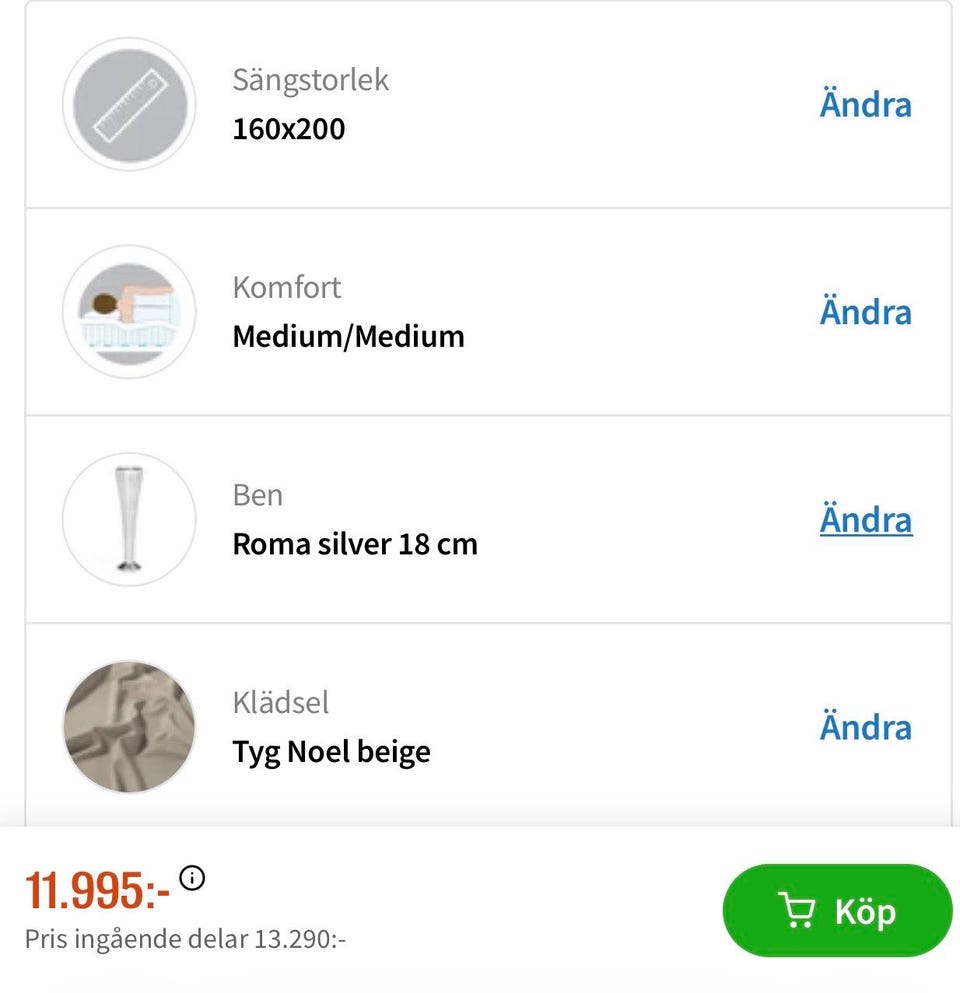Open the price info icon
Screen dimensions: 960x993
193,879
